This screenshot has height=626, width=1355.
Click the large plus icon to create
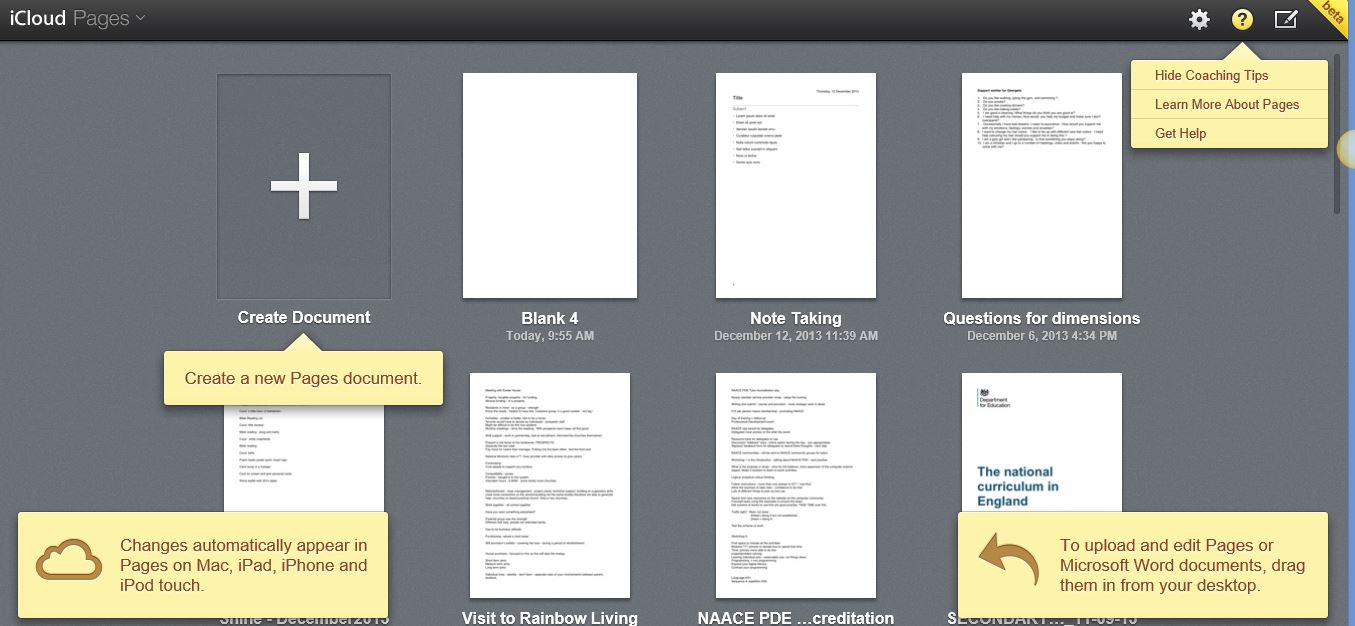coord(304,186)
